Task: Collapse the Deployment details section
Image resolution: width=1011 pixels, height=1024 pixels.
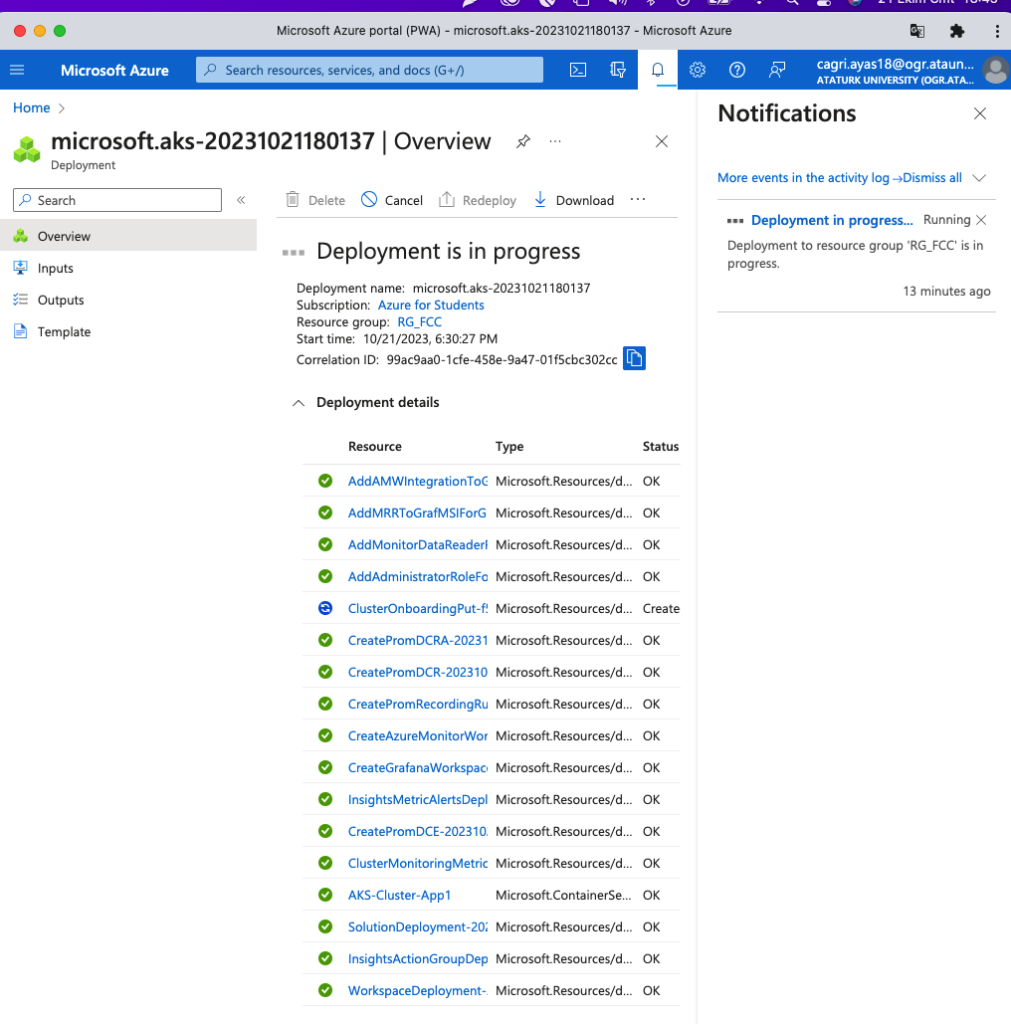Action: pos(298,403)
